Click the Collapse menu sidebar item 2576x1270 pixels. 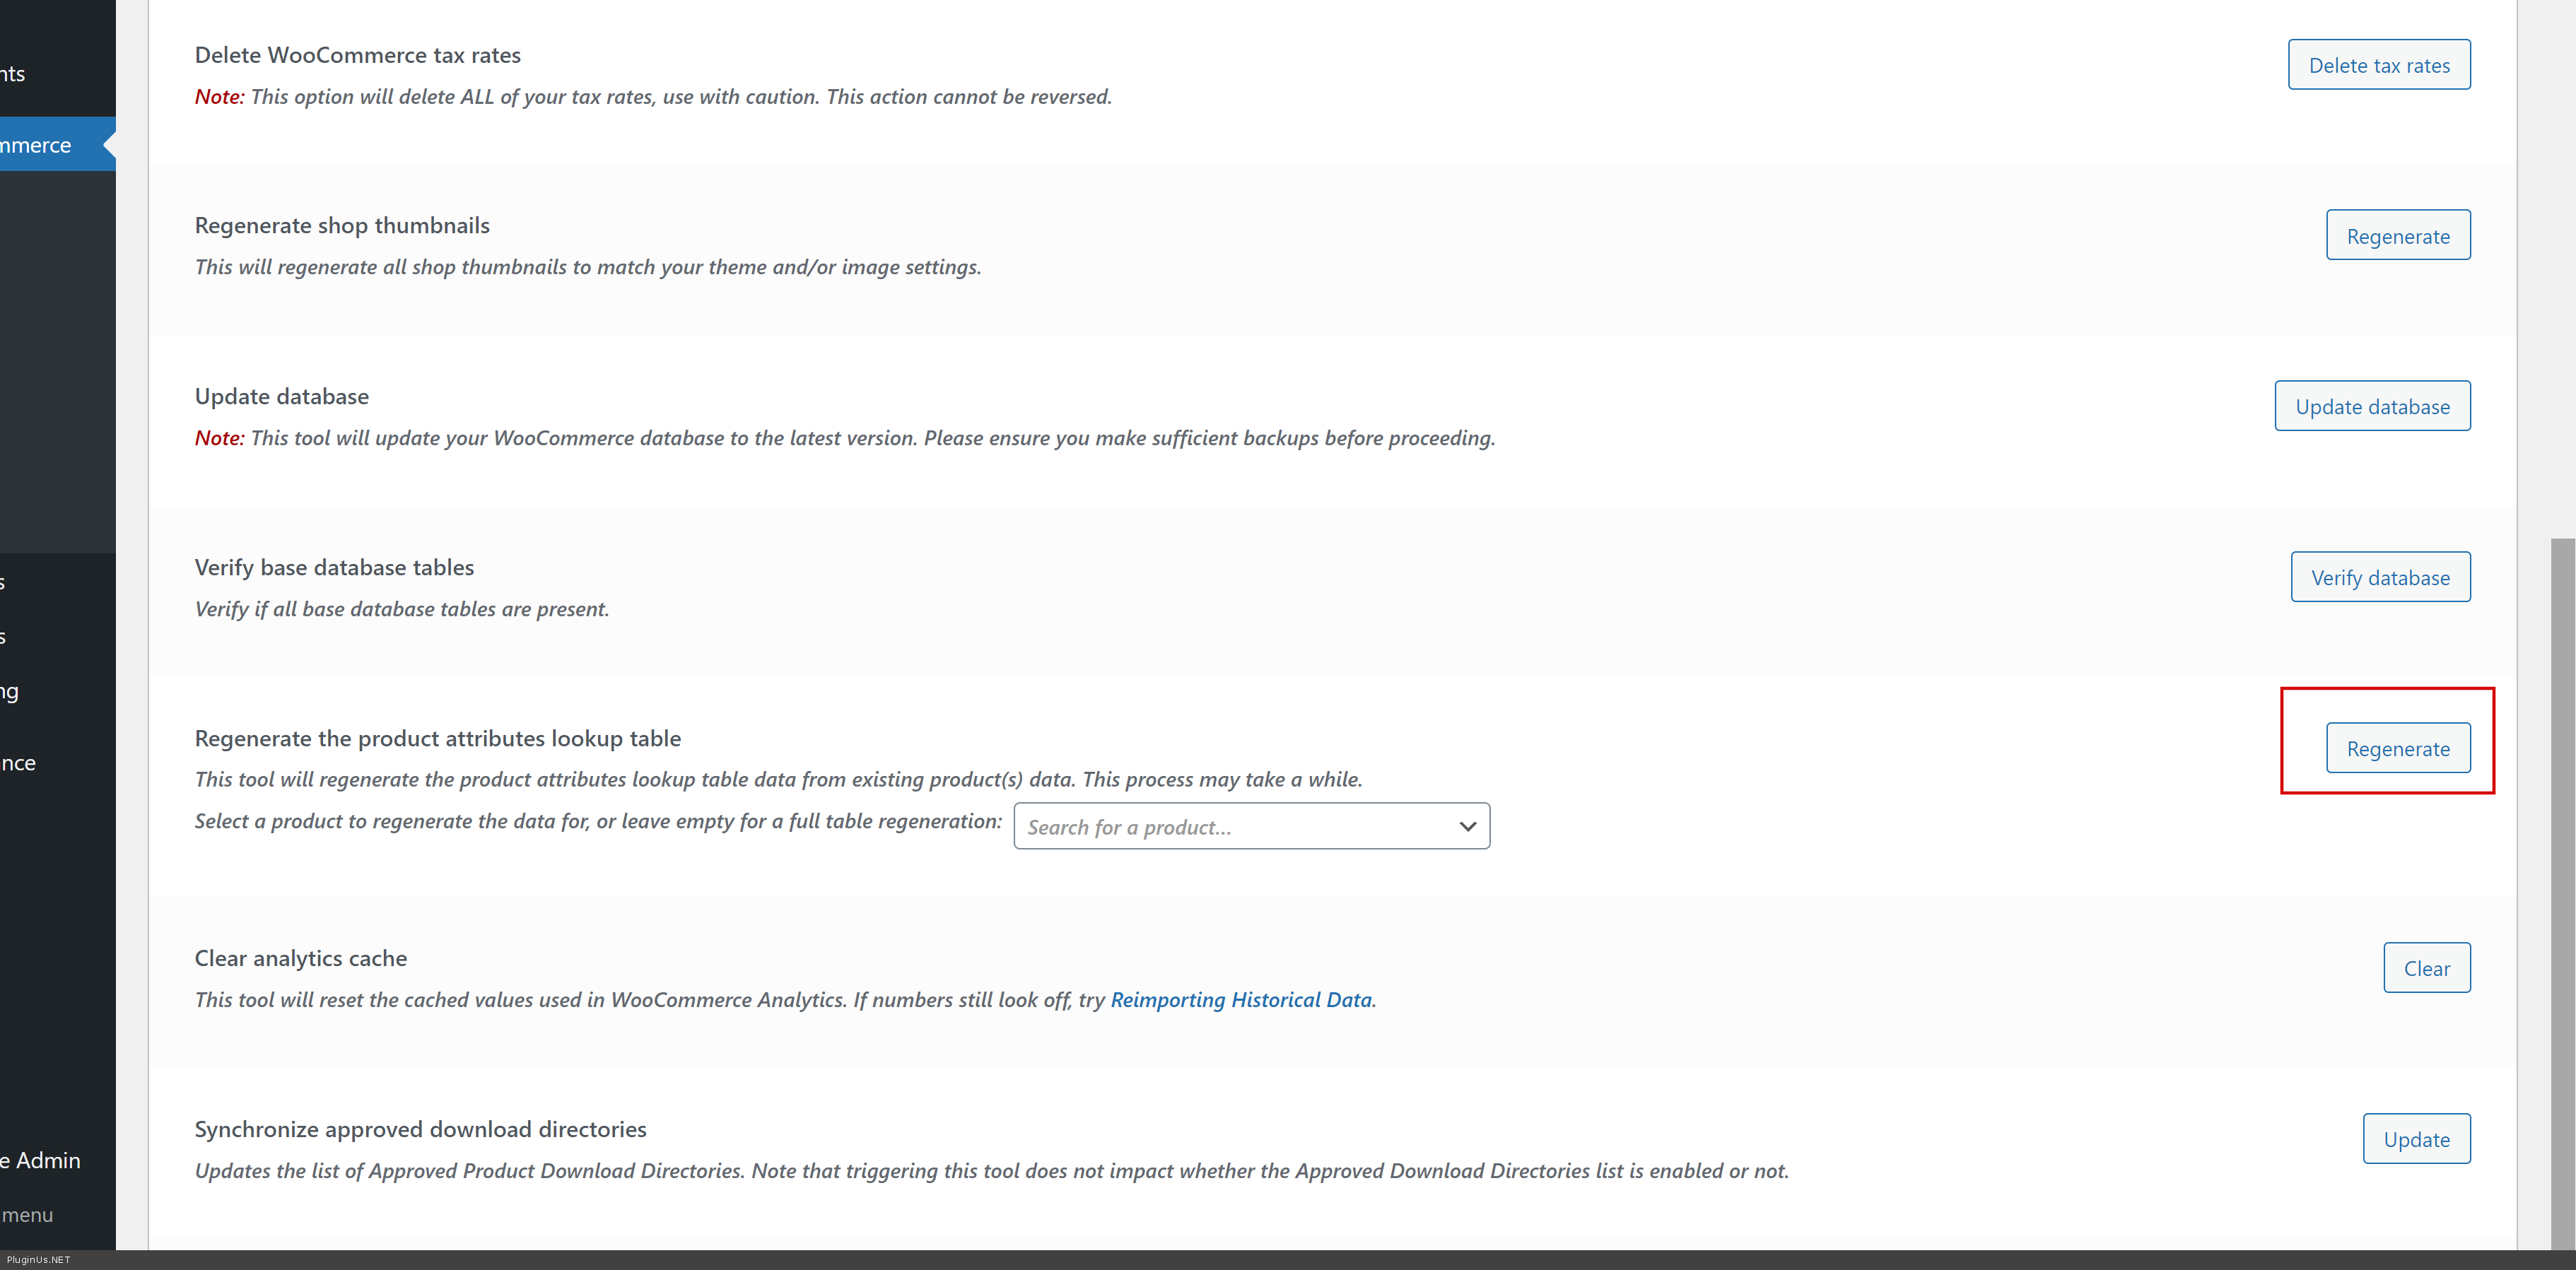pyautogui.click(x=28, y=1215)
